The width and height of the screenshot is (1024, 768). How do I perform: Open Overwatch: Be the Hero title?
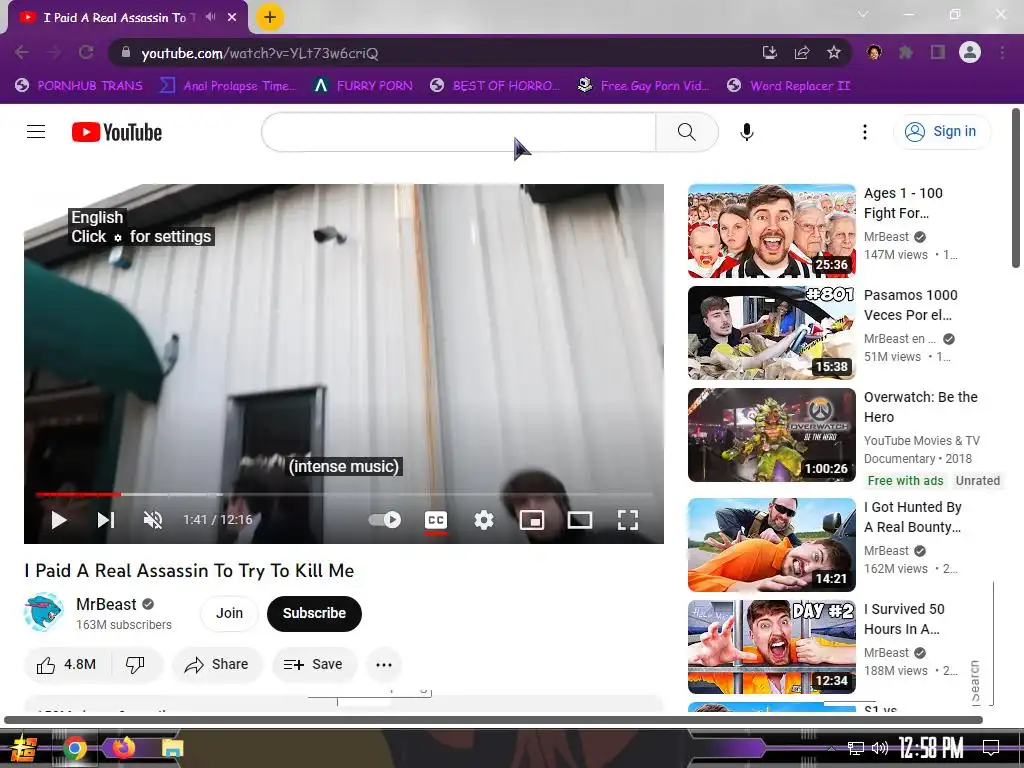[x=921, y=407]
